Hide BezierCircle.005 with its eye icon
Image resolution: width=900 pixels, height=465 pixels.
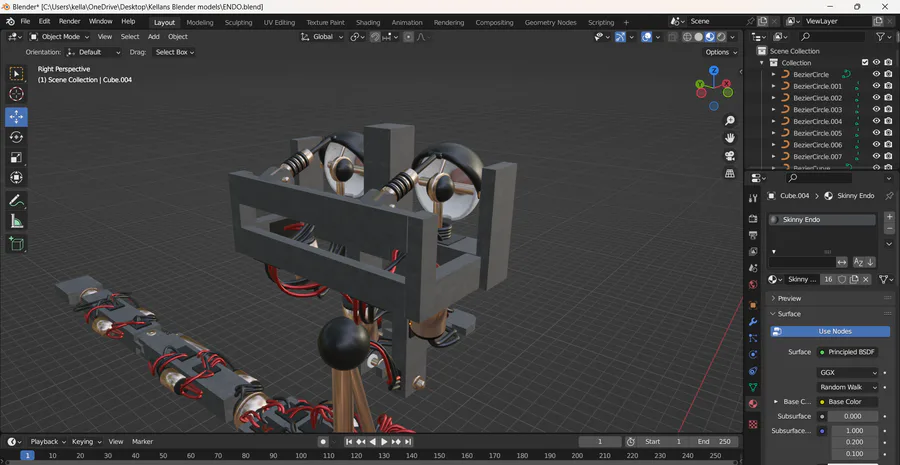[x=876, y=133]
